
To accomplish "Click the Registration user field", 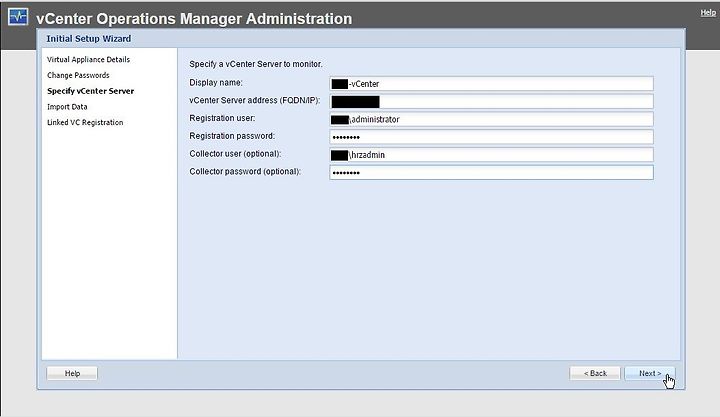I will tap(491, 119).
